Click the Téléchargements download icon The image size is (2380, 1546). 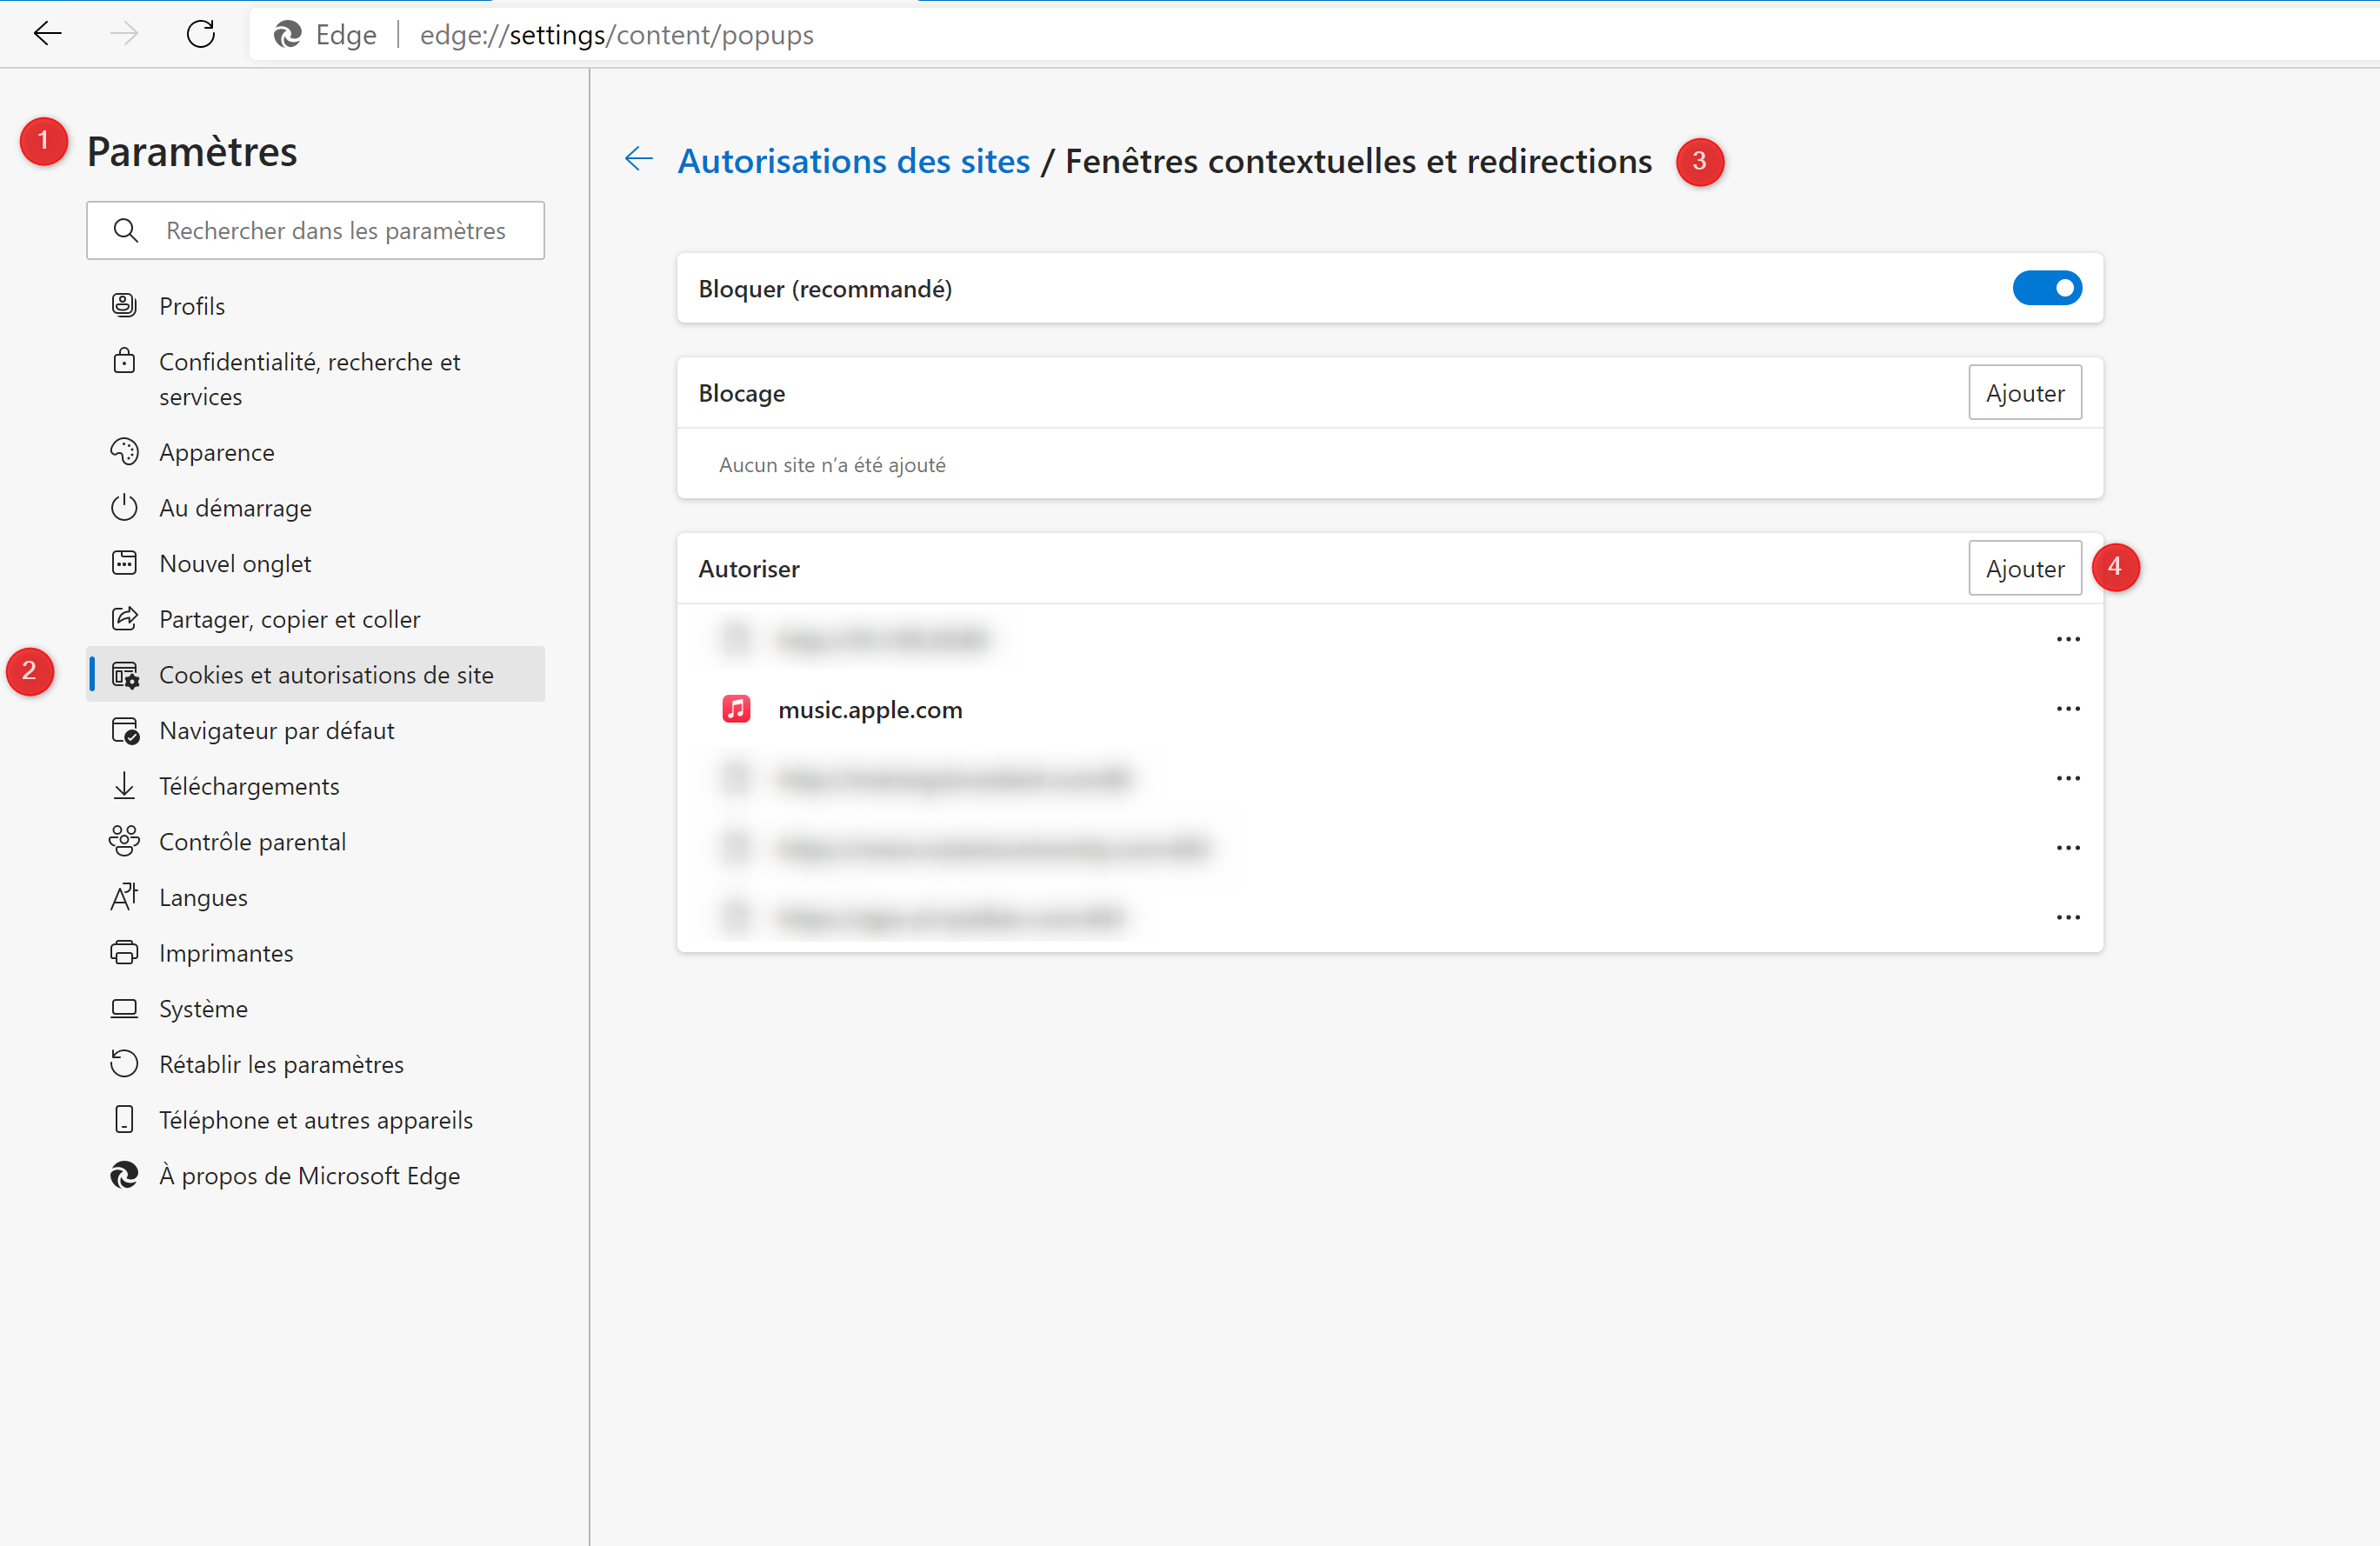(x=124, y=786)
